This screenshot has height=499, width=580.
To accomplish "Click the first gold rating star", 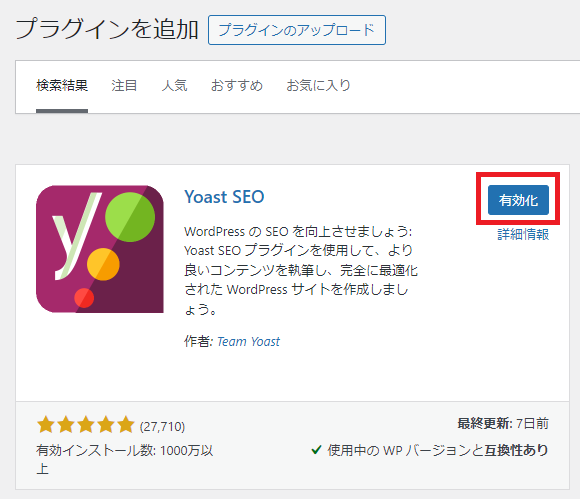I will click(46, 425).
